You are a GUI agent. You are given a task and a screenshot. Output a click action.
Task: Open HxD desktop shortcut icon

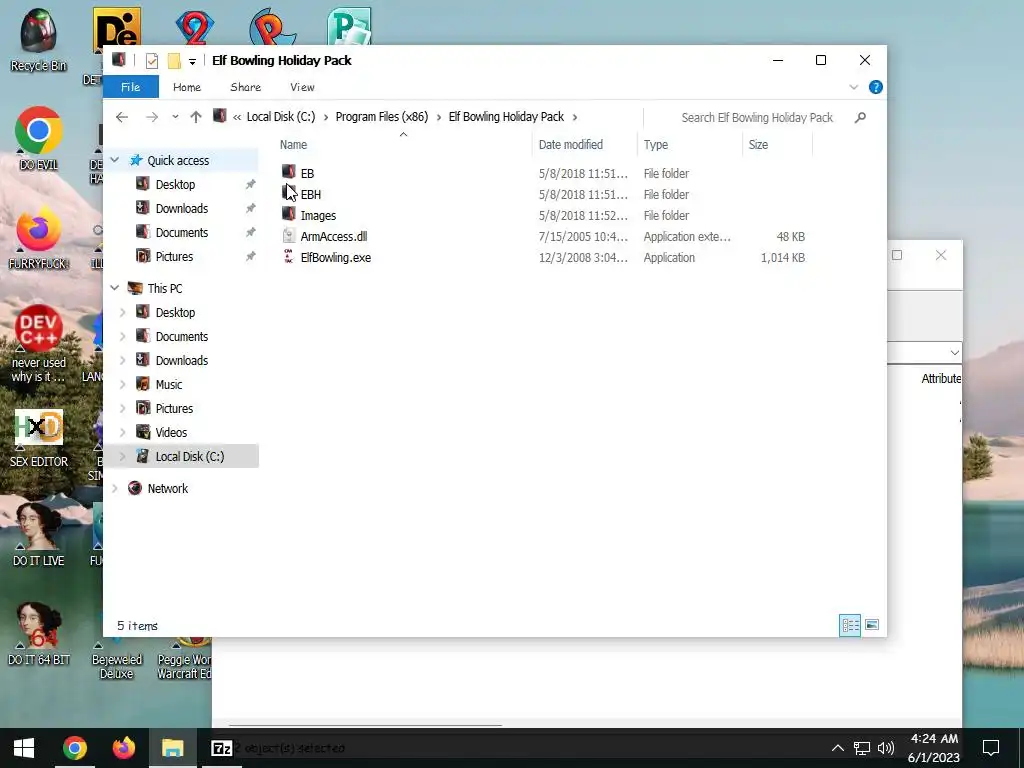(x=39, y=438)
